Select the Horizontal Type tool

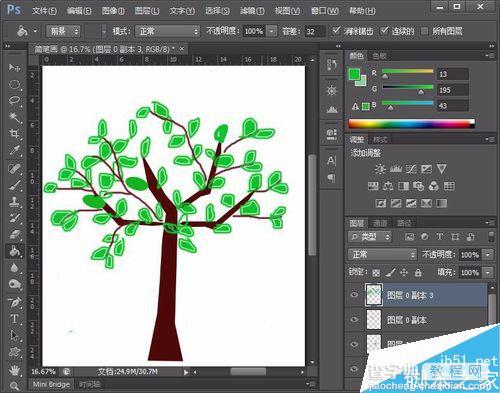click(x=14, y=319)
